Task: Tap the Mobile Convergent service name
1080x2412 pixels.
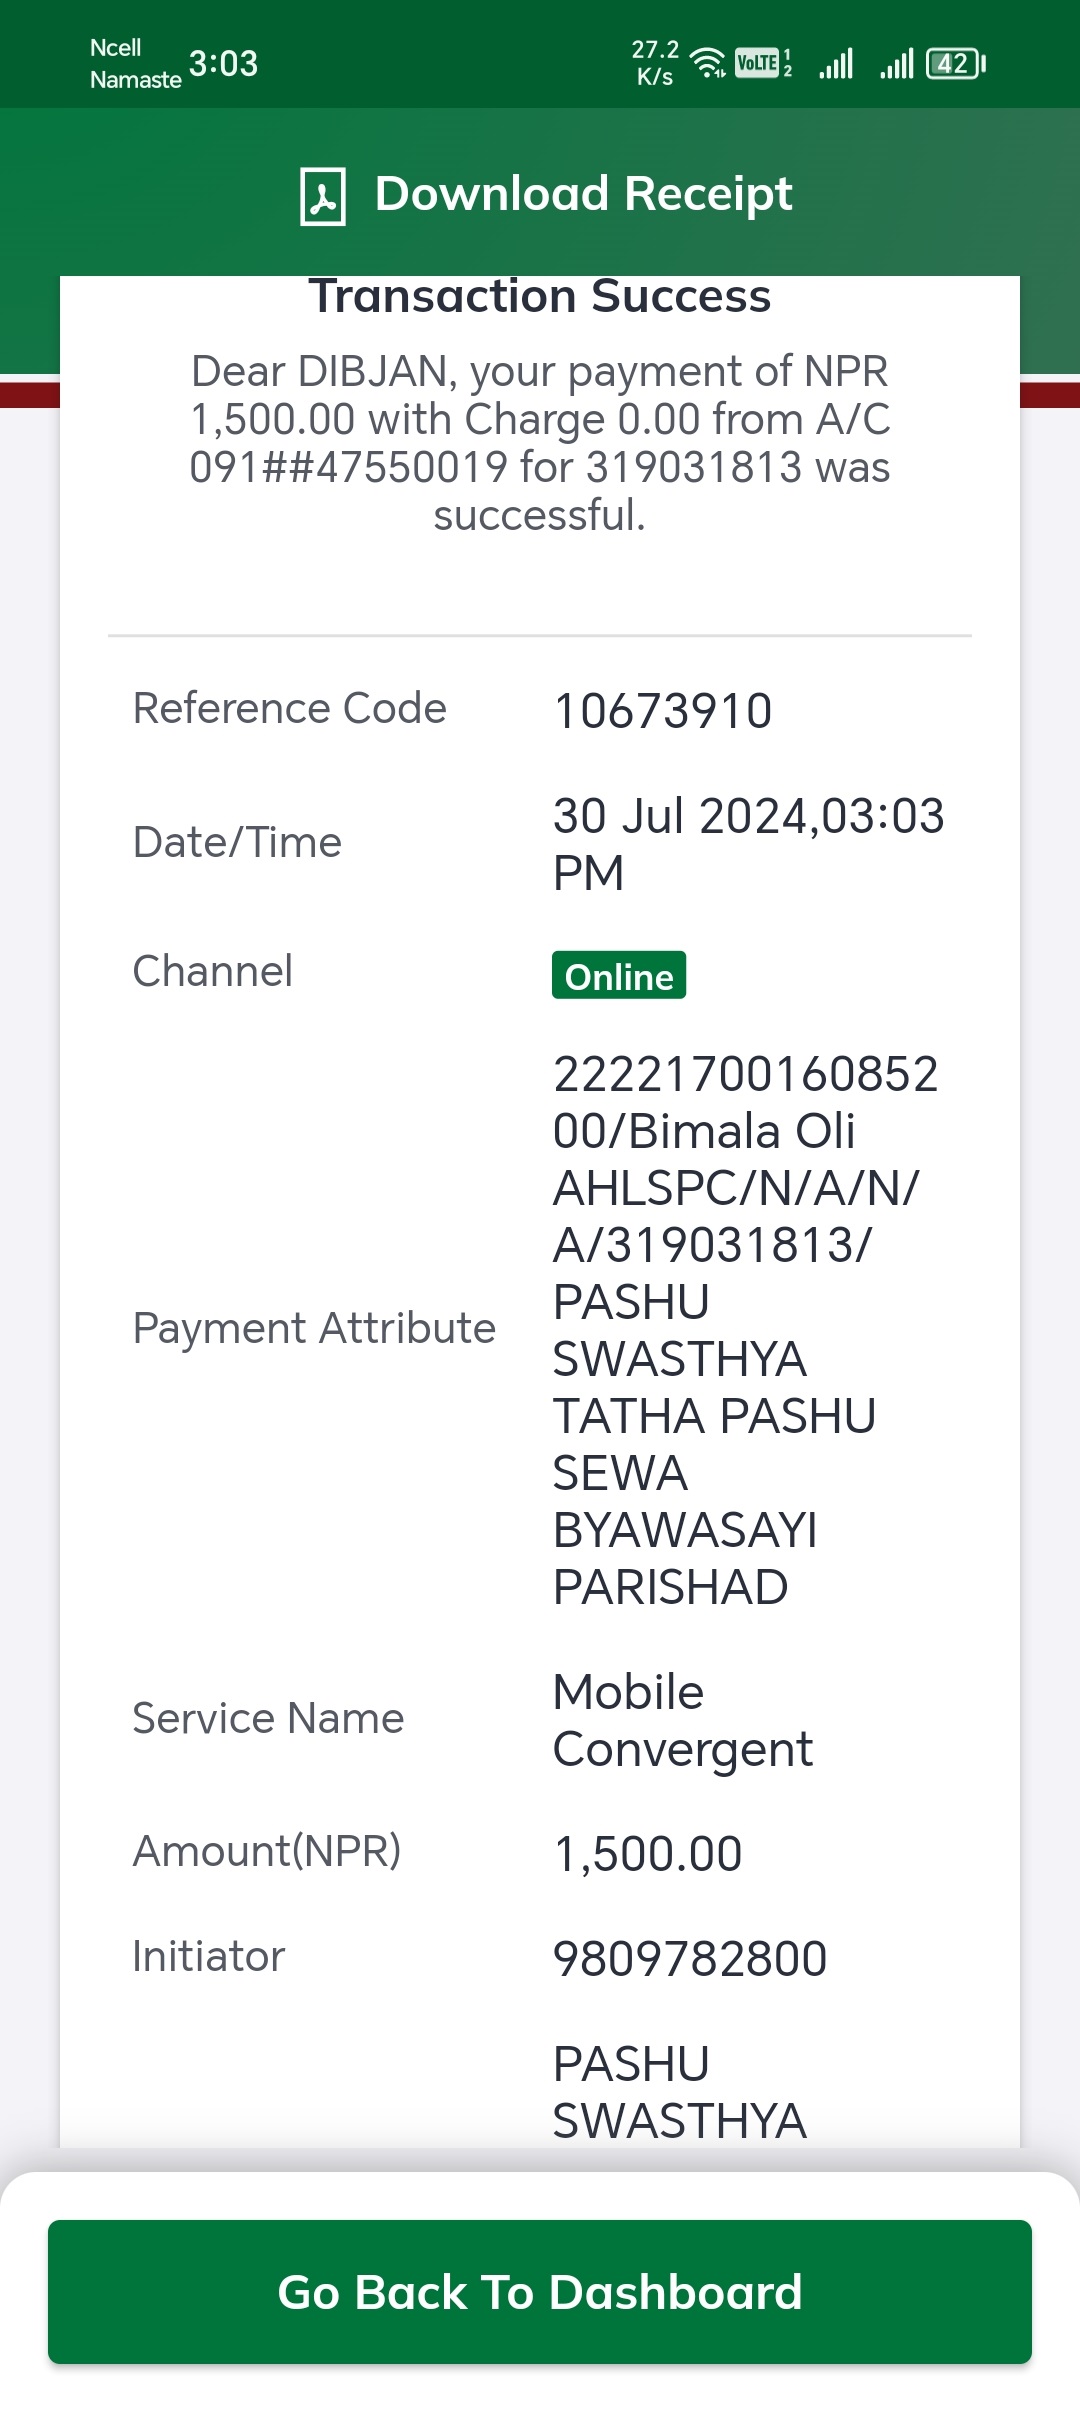Action: [683, 1720]
